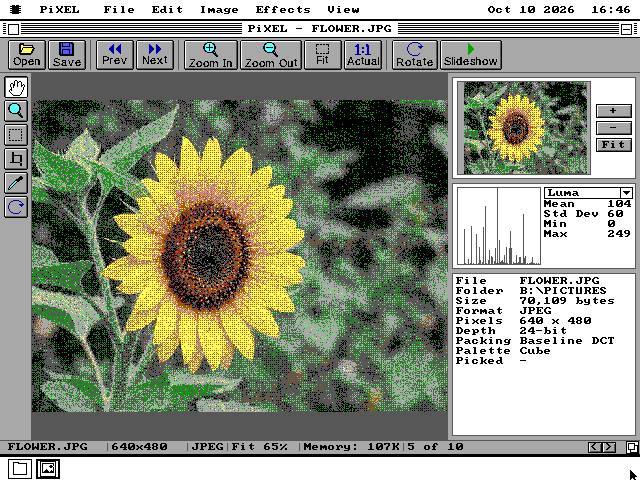Click the system icon left of the PiXEL menu
This screenshot has height=480, width=640.
(16, 9)
